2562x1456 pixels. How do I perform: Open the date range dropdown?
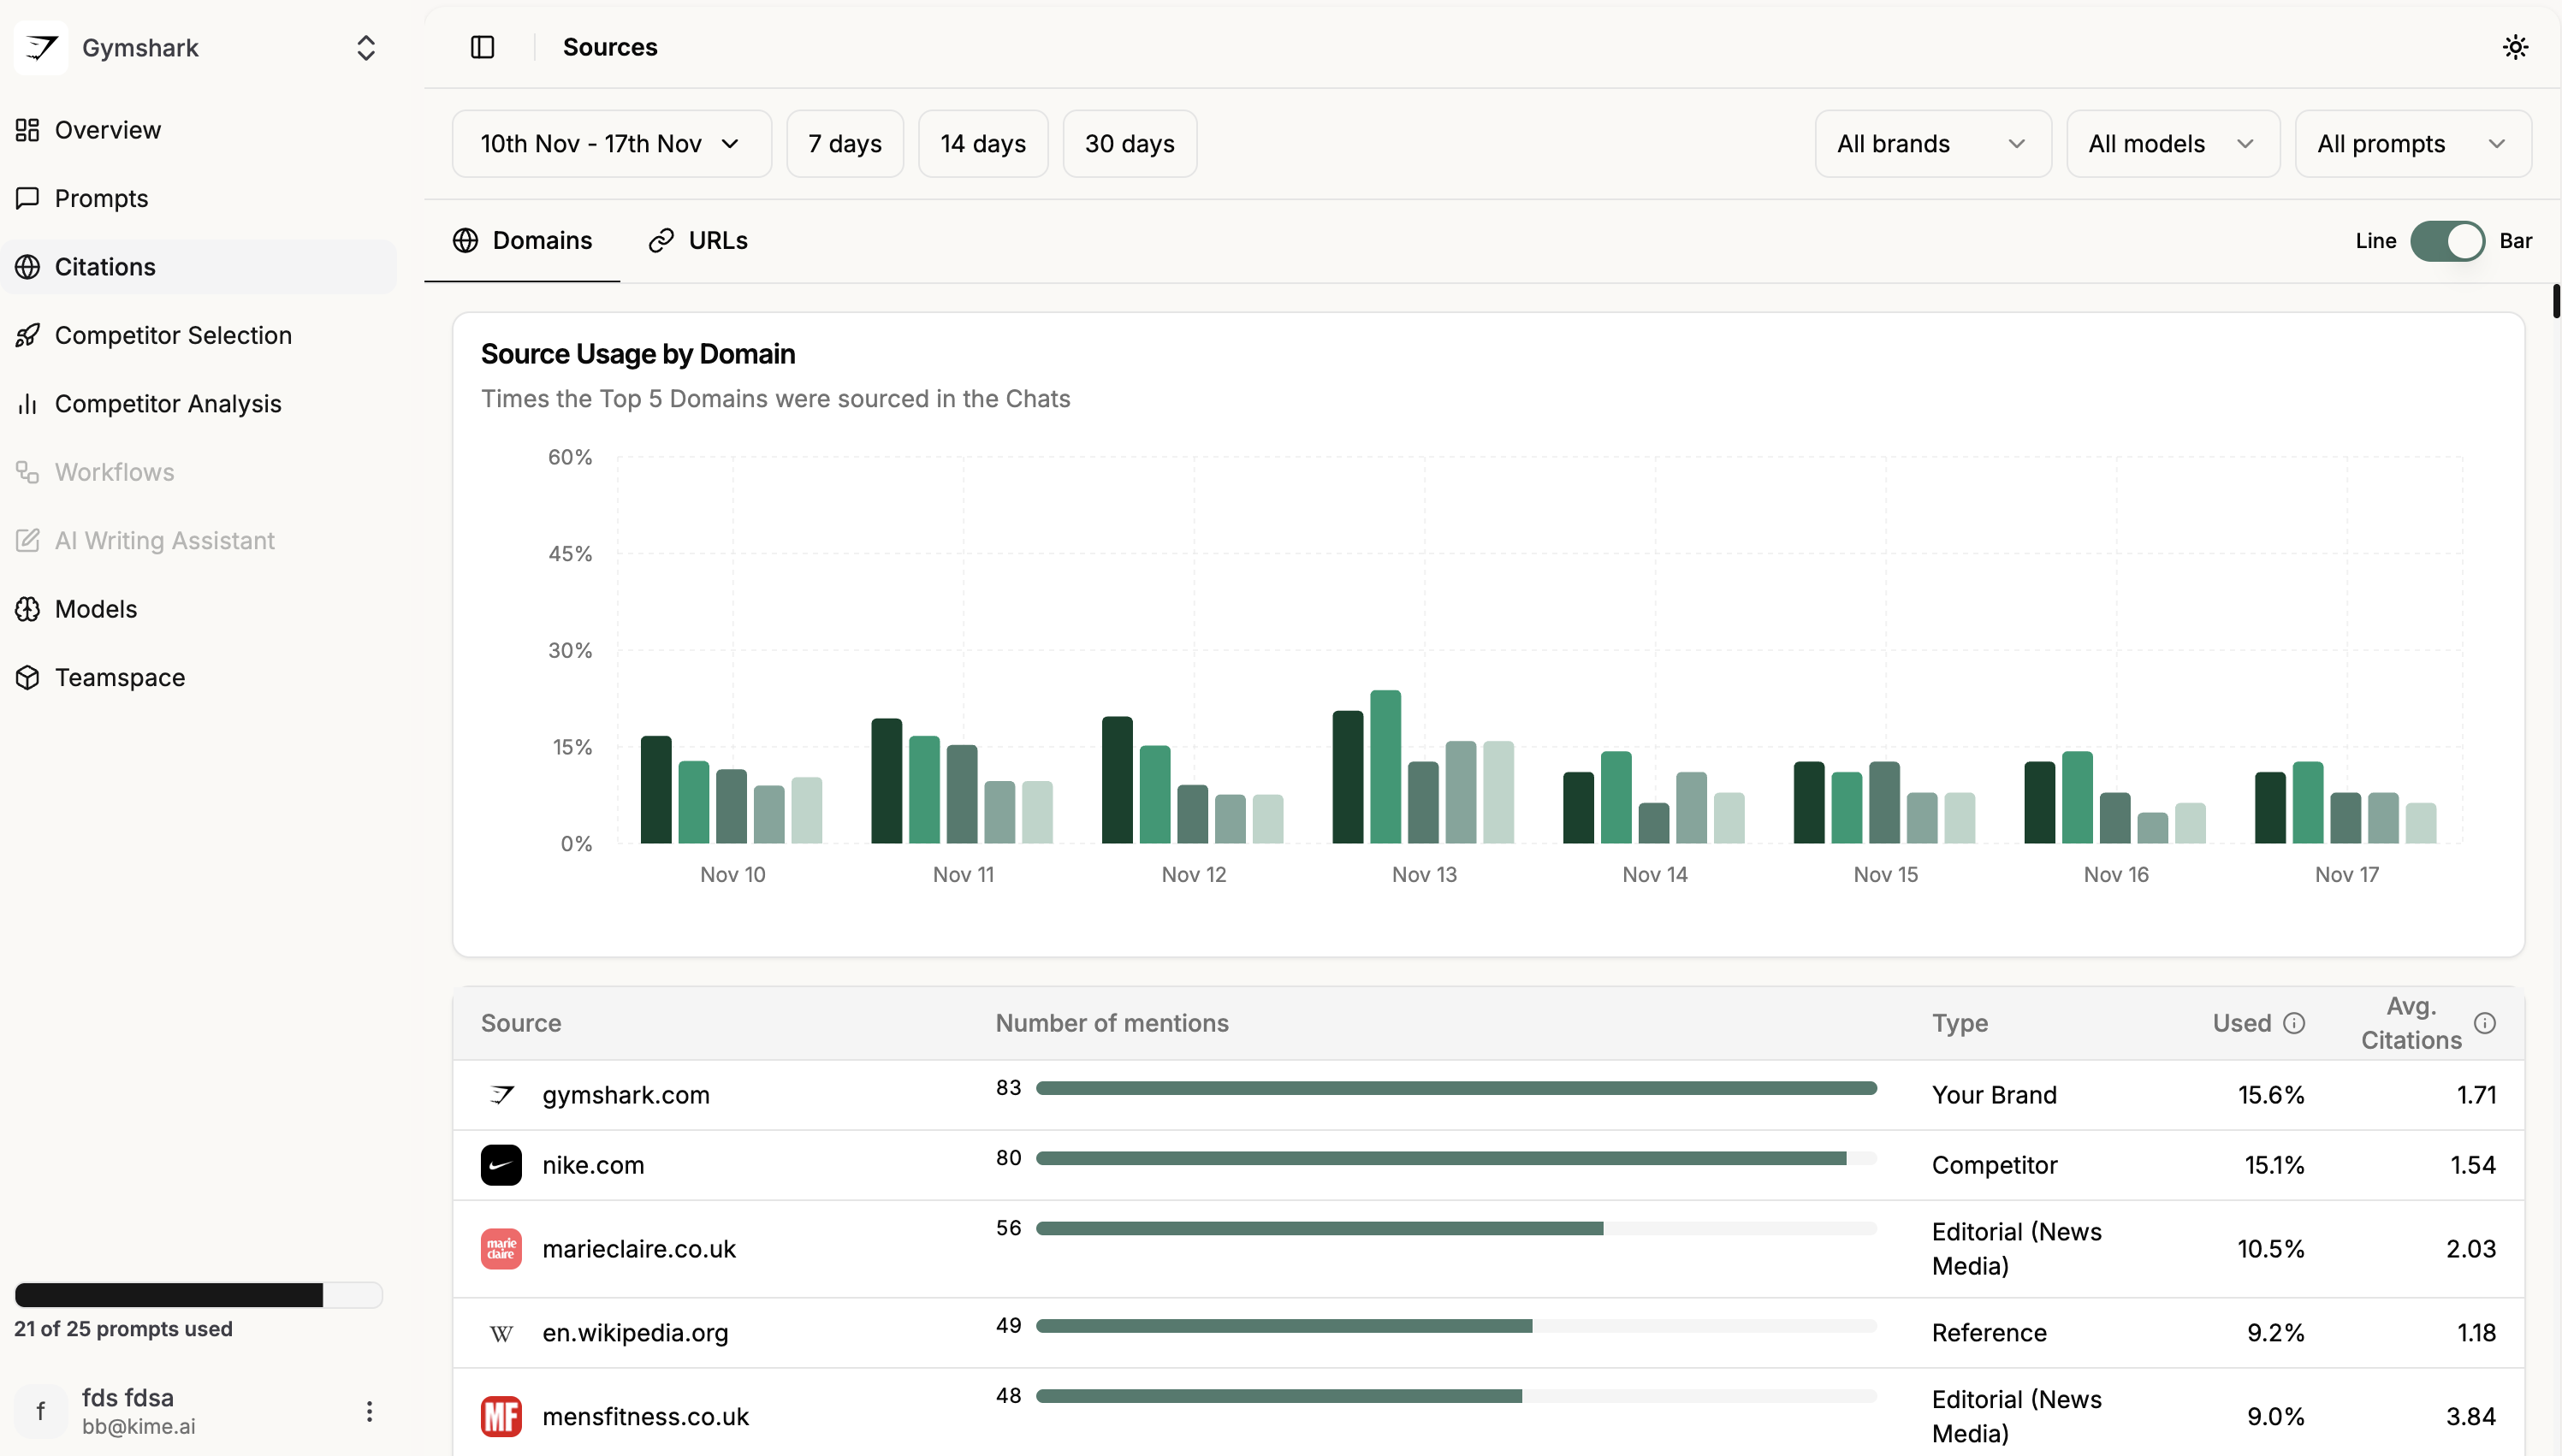tap(611, 144)
